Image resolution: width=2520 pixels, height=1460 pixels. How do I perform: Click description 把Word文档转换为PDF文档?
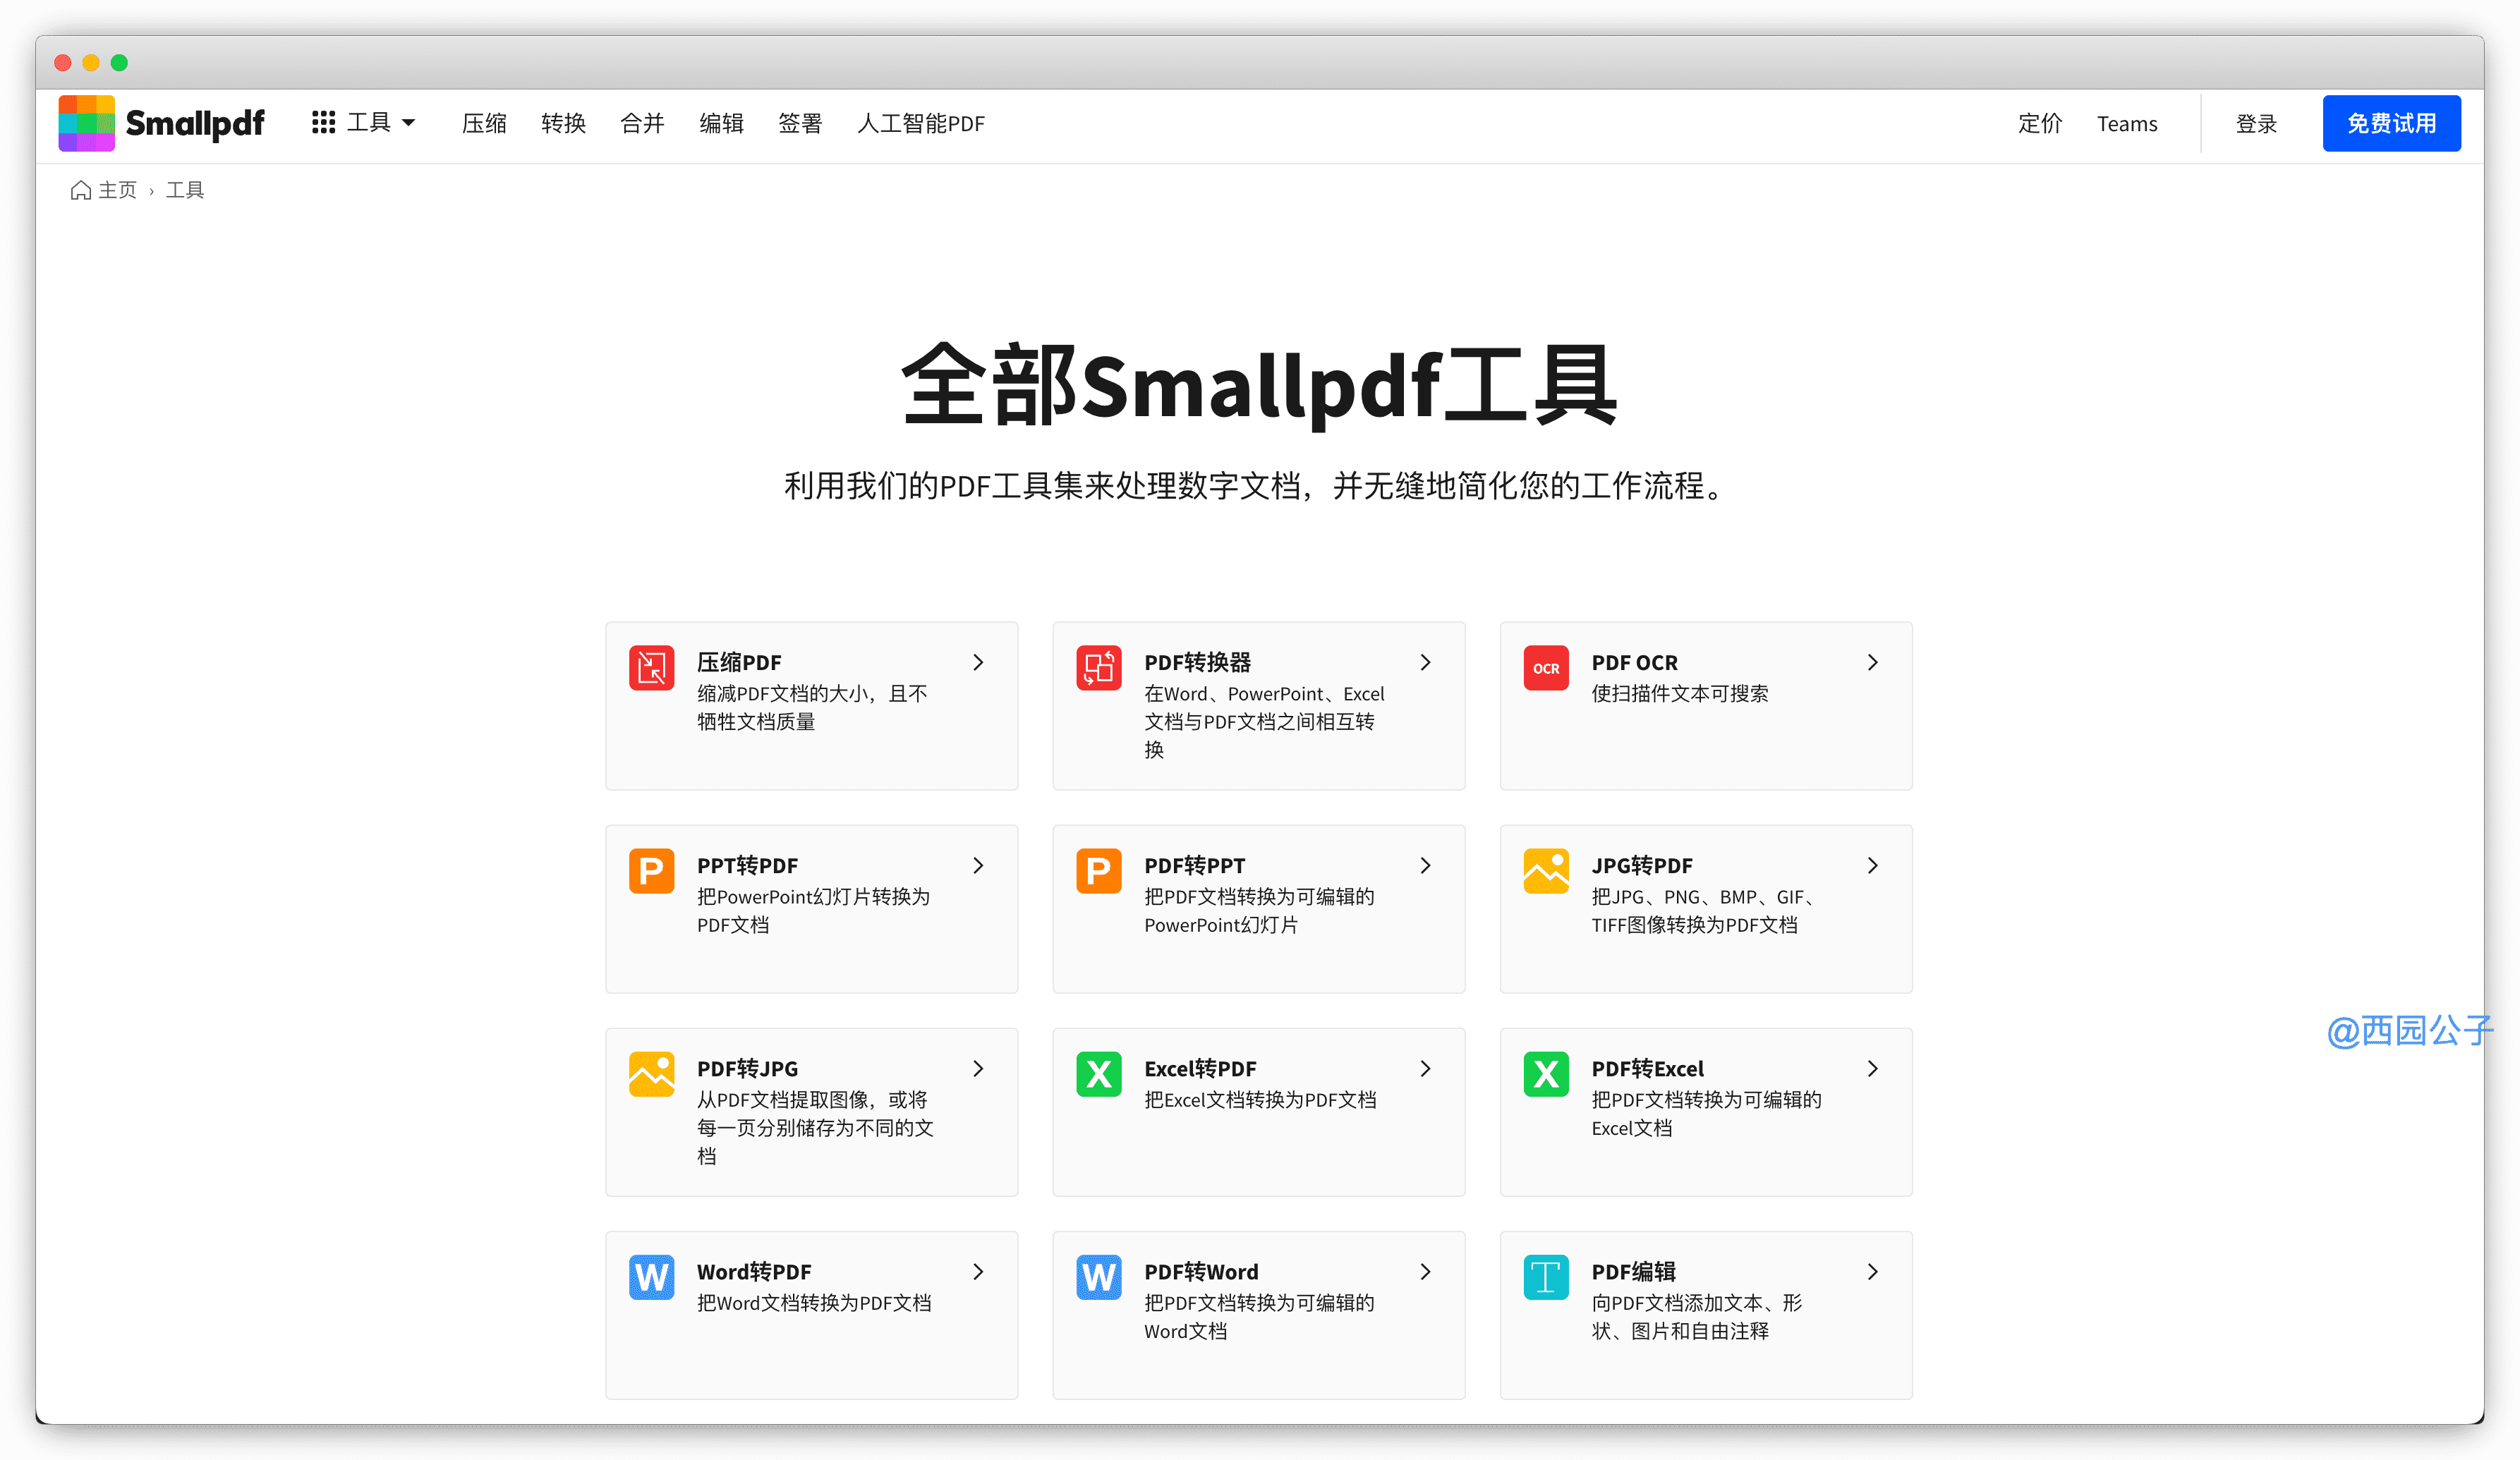tap(814, 1302)
